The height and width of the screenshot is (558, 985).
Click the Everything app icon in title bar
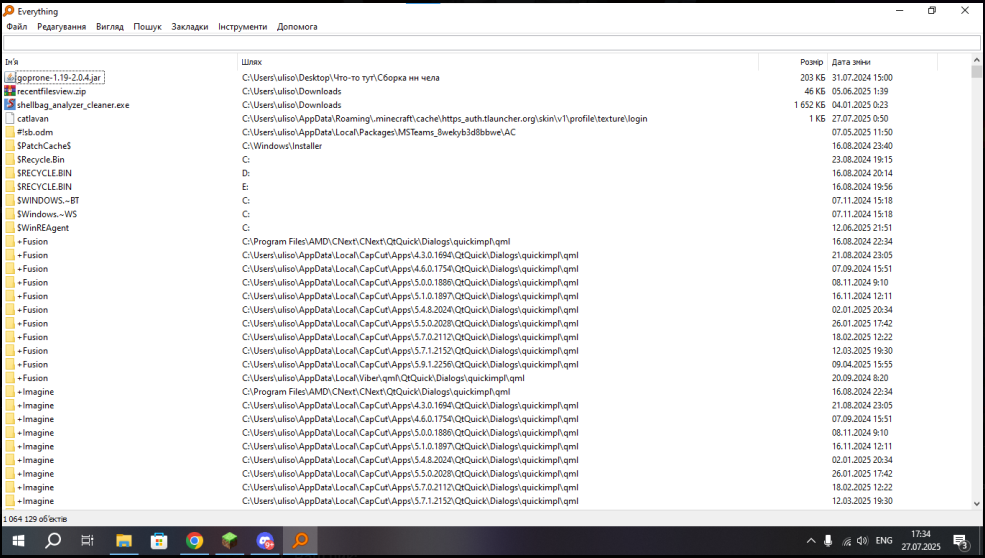click(x=9, y=11)
